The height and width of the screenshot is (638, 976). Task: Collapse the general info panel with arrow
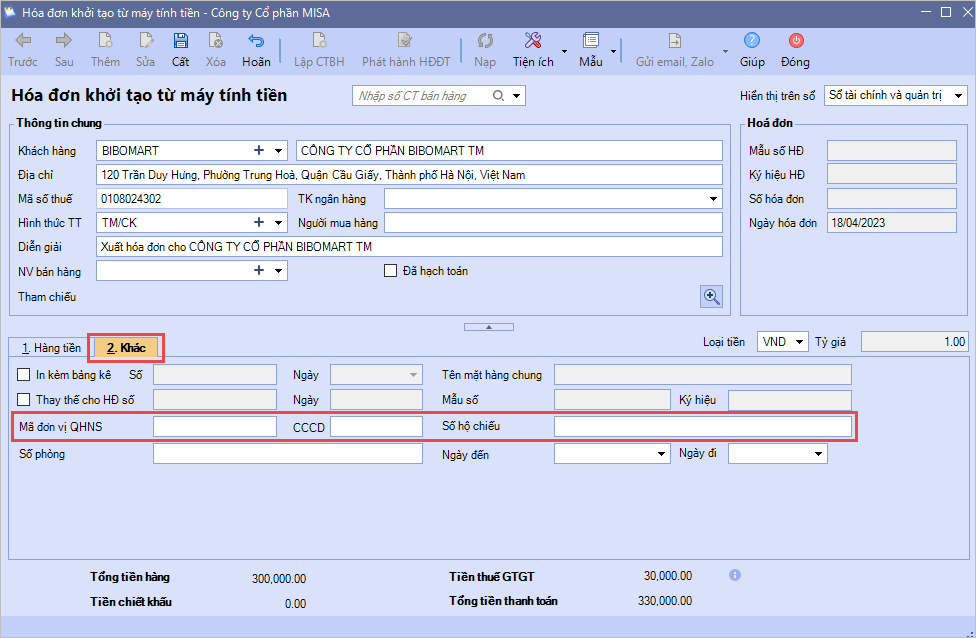[488, 327]
